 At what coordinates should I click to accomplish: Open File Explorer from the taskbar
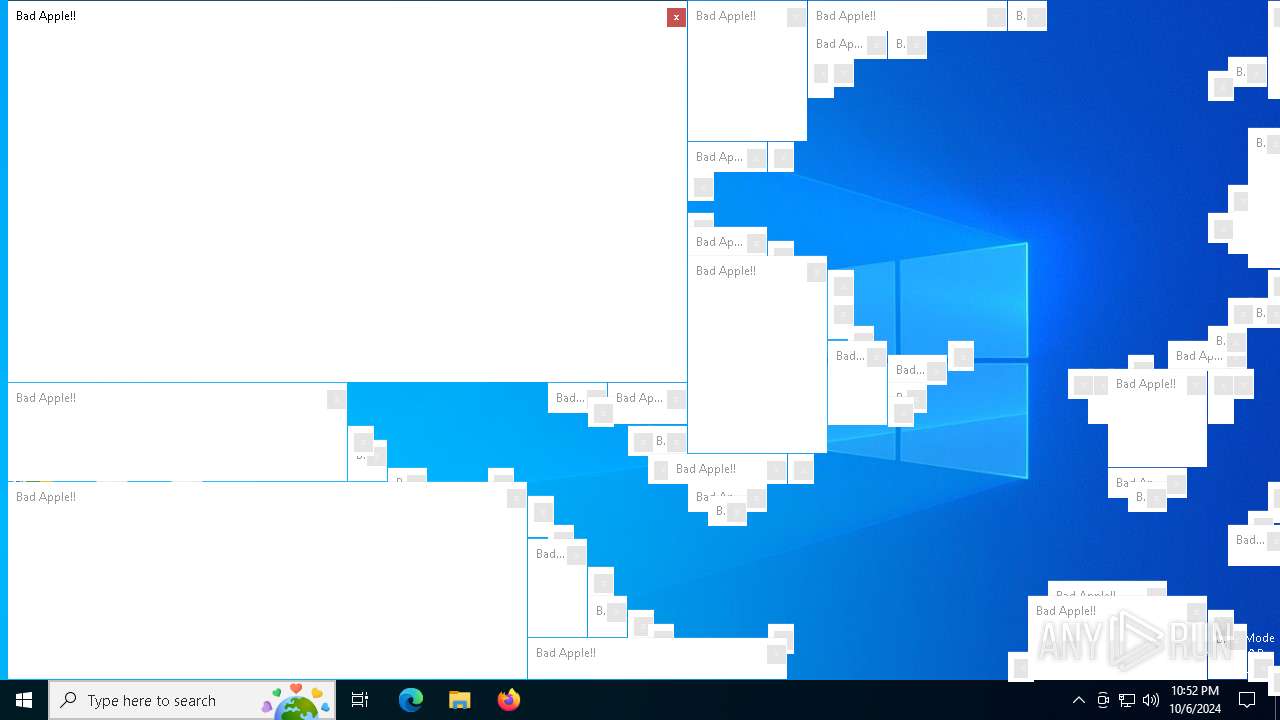(x=460, y=700)
